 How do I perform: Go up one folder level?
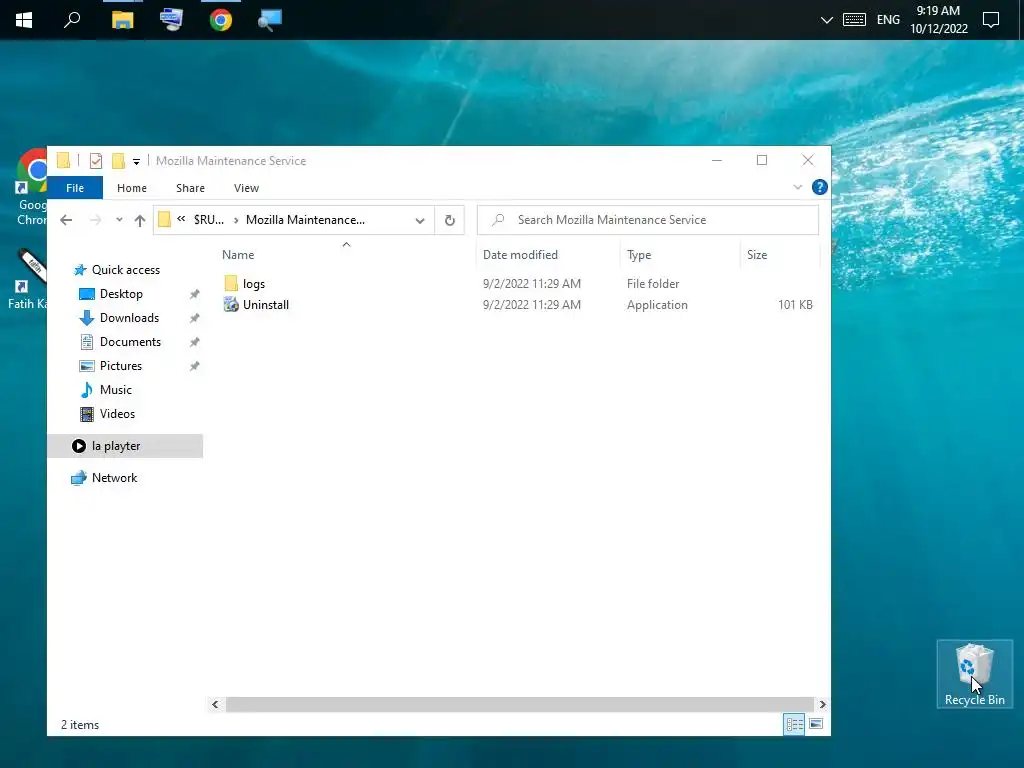click(140, 220)
